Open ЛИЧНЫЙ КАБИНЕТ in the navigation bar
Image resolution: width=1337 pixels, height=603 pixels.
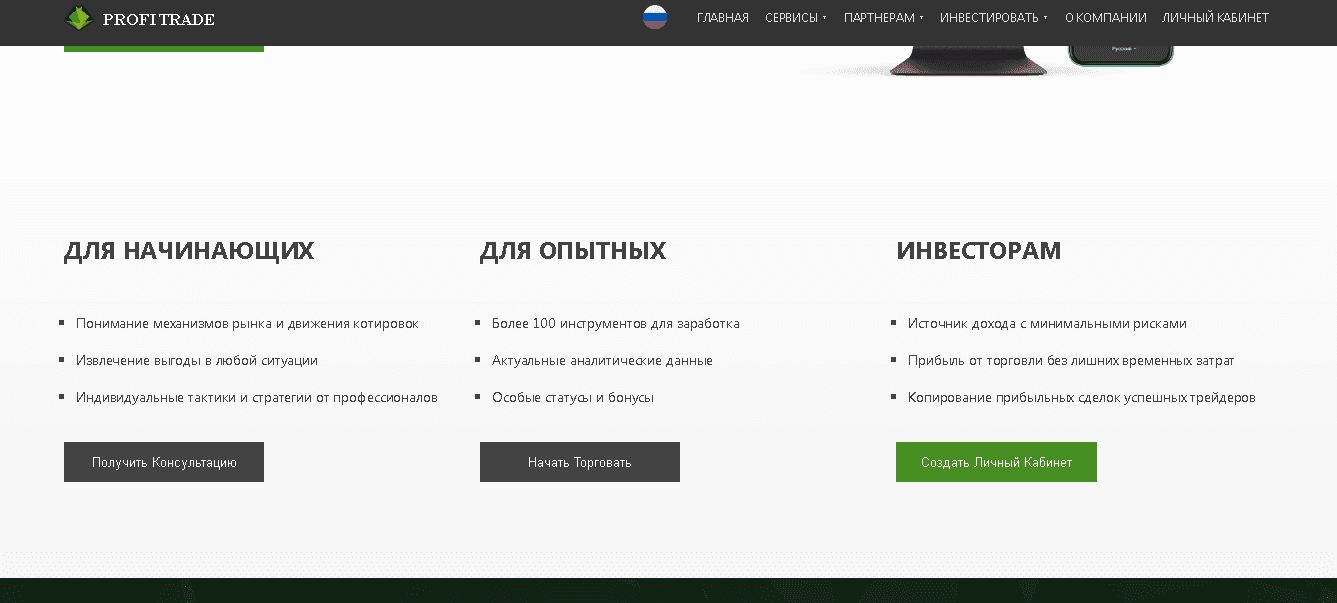[1215, 18]
